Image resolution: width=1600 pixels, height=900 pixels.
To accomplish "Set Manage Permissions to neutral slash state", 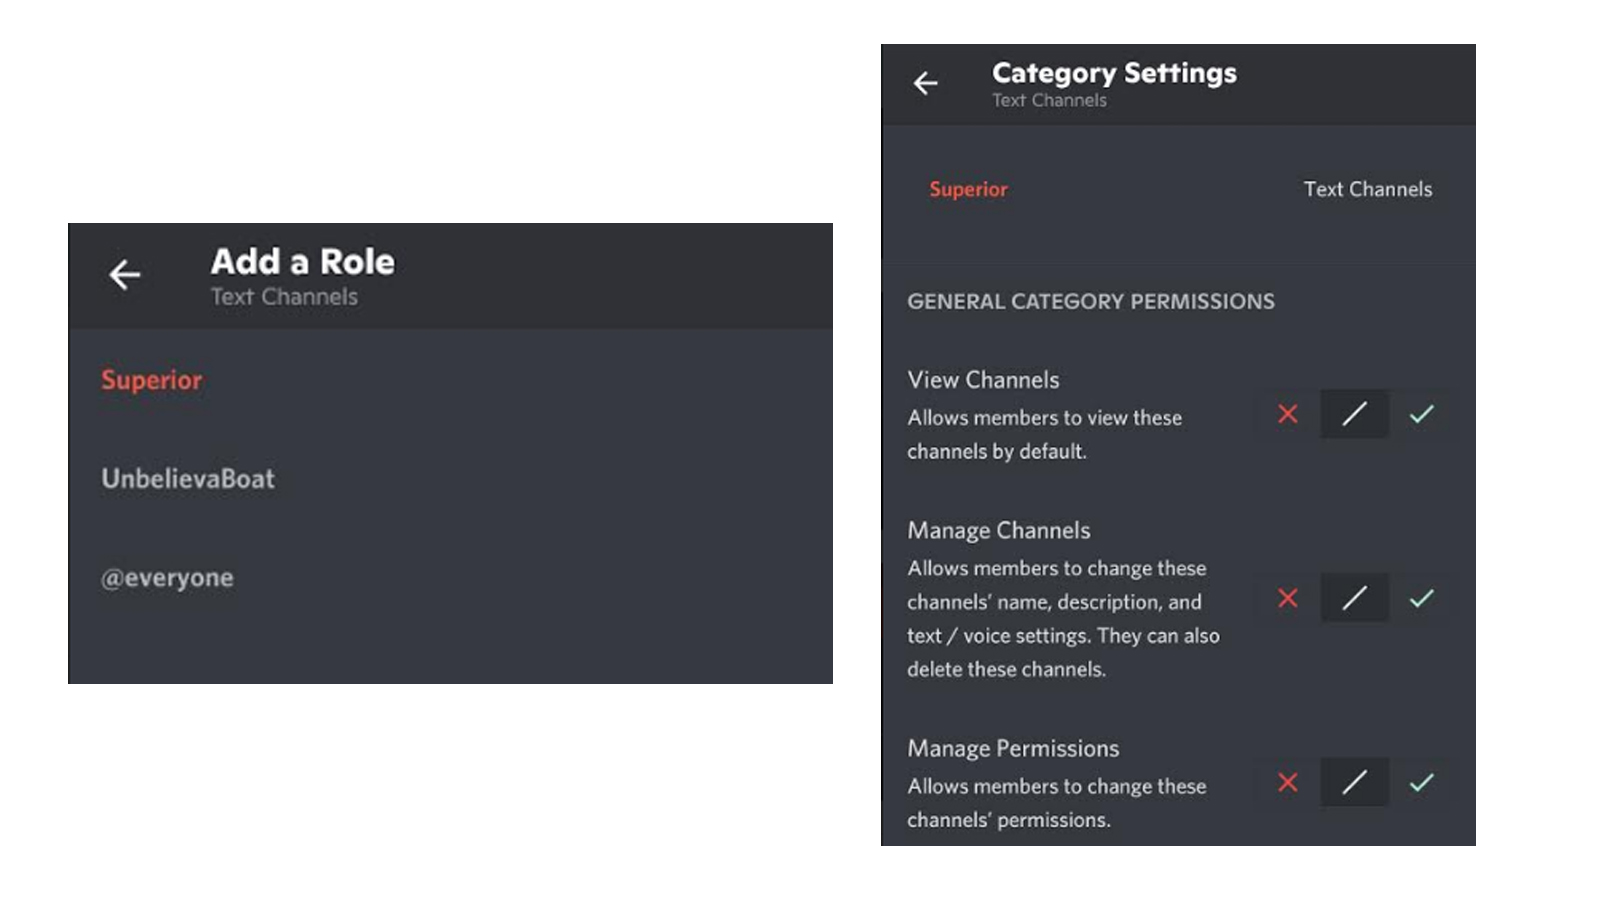I will pos(1354,784).
